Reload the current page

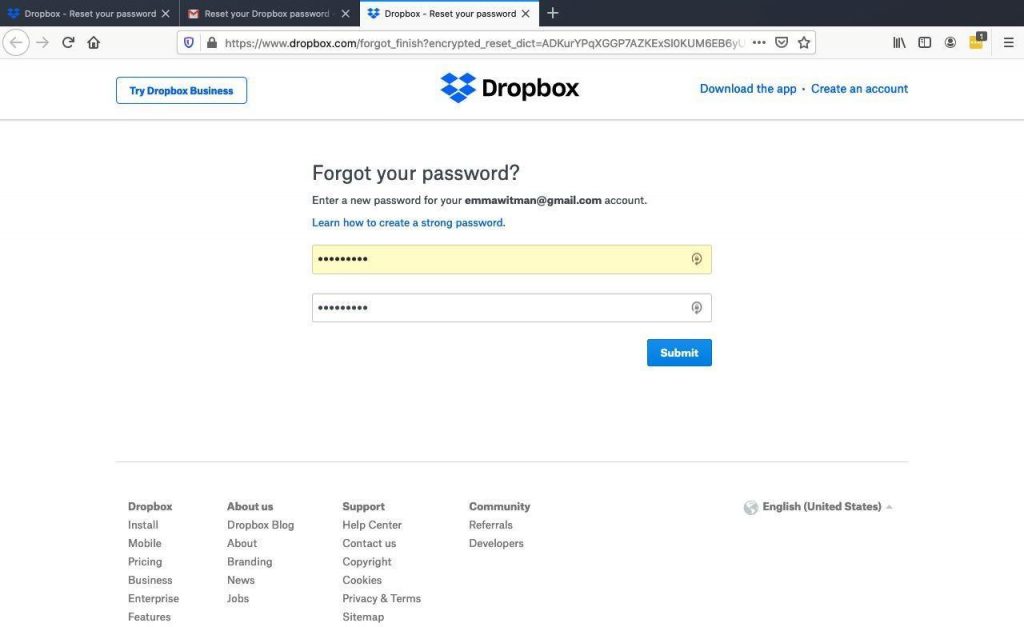(68, 43)
